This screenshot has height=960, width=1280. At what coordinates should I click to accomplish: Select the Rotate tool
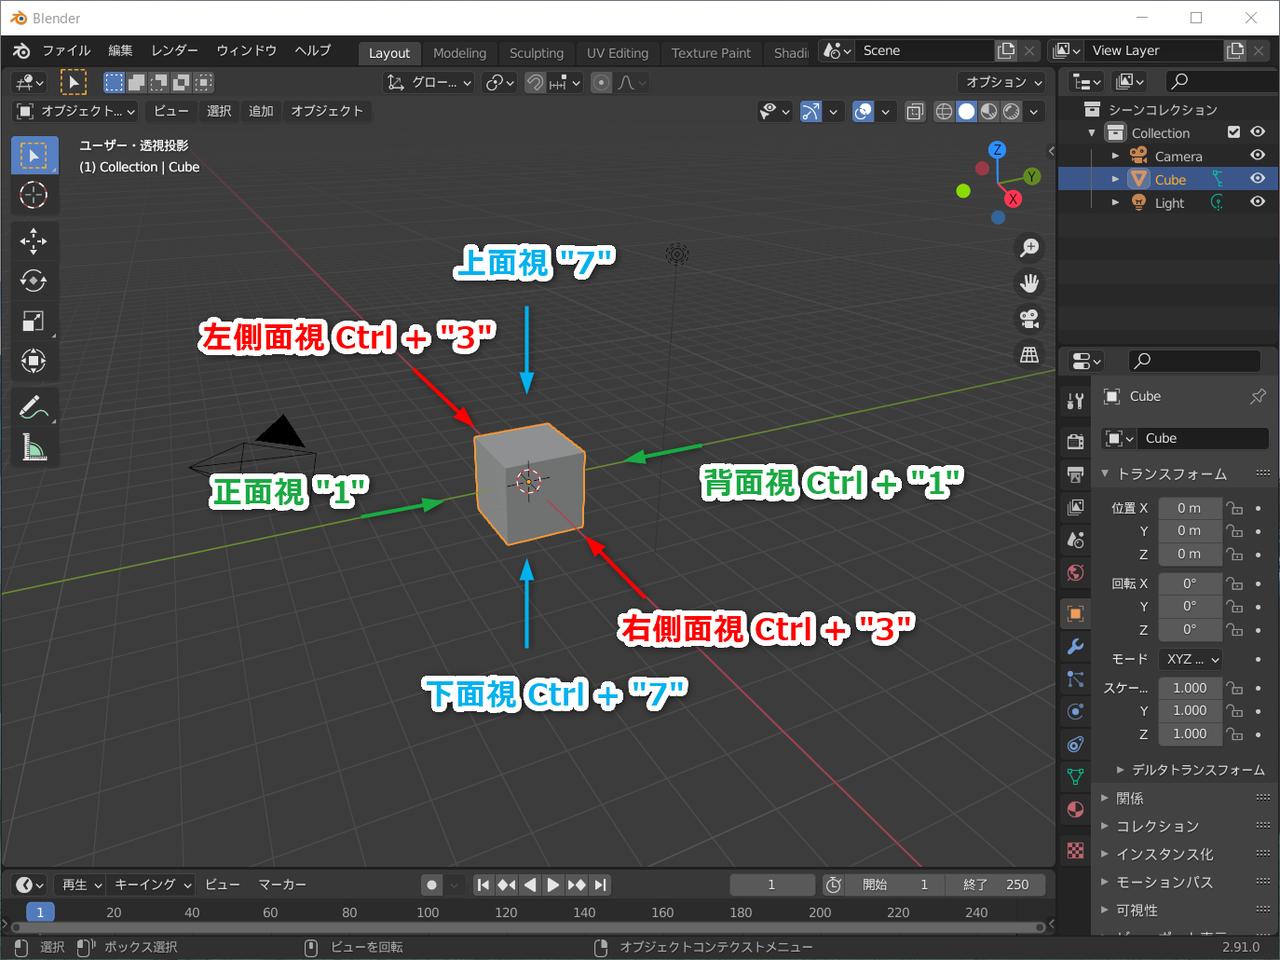click(33, 281)
